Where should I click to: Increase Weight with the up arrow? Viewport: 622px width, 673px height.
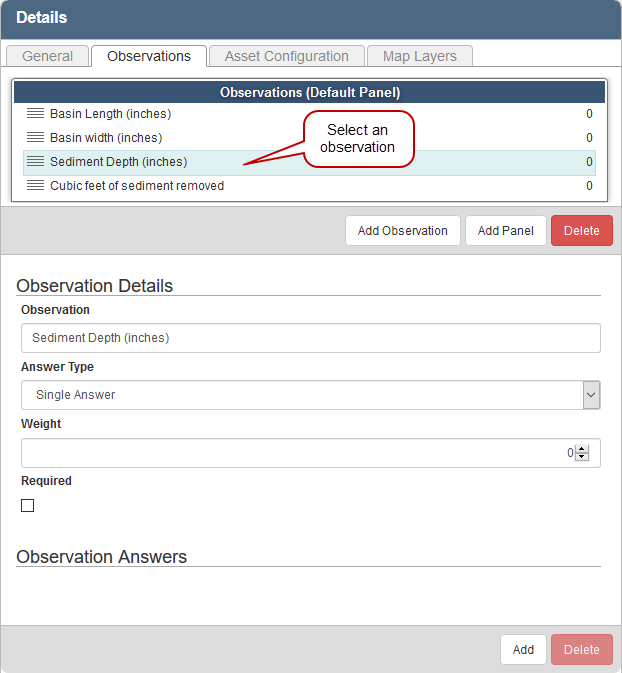tap(582, 448)
